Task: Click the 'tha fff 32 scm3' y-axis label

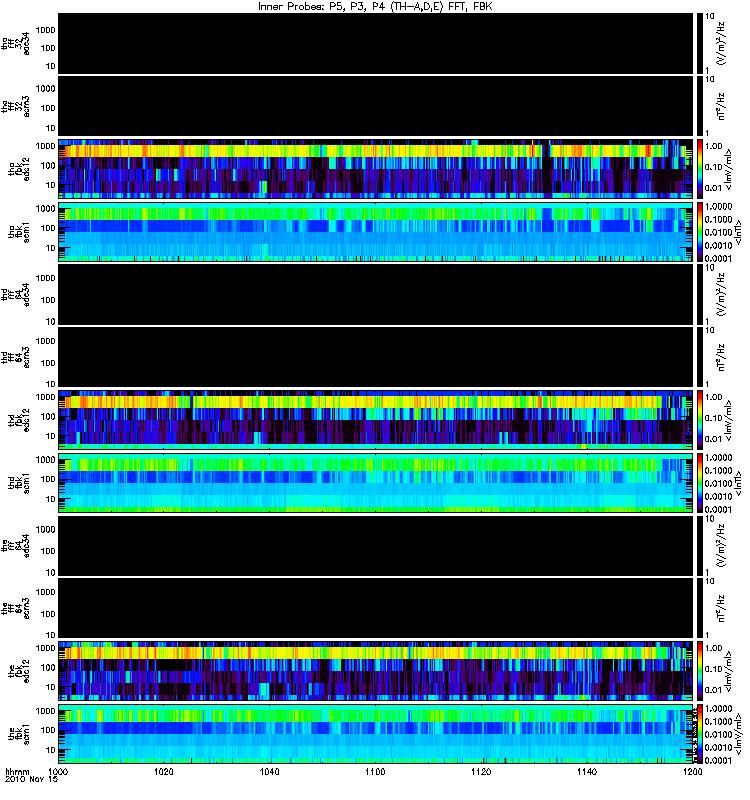Action: coord(15,106)
